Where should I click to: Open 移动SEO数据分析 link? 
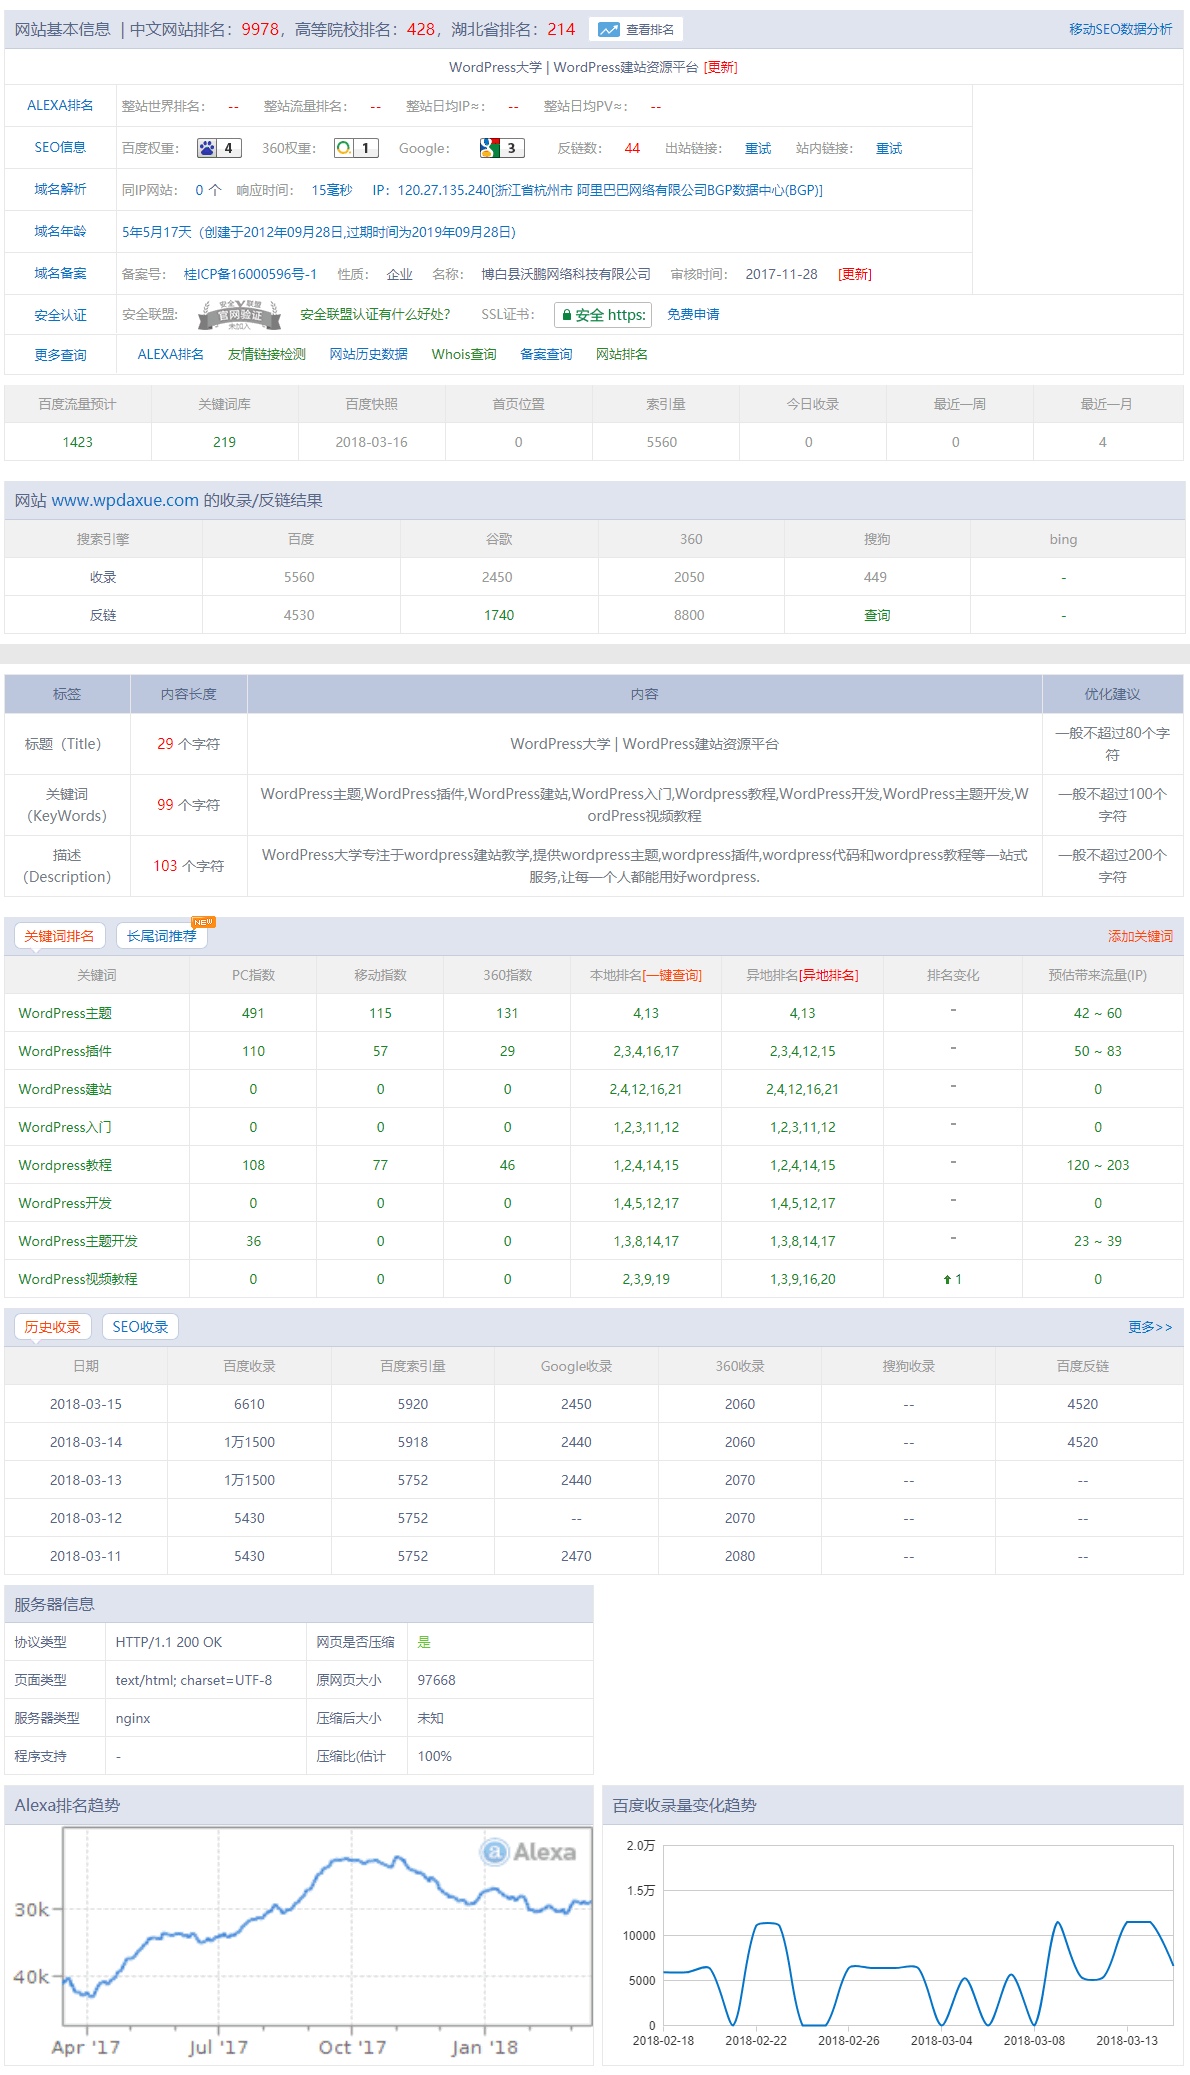[x=1120, y=29]
